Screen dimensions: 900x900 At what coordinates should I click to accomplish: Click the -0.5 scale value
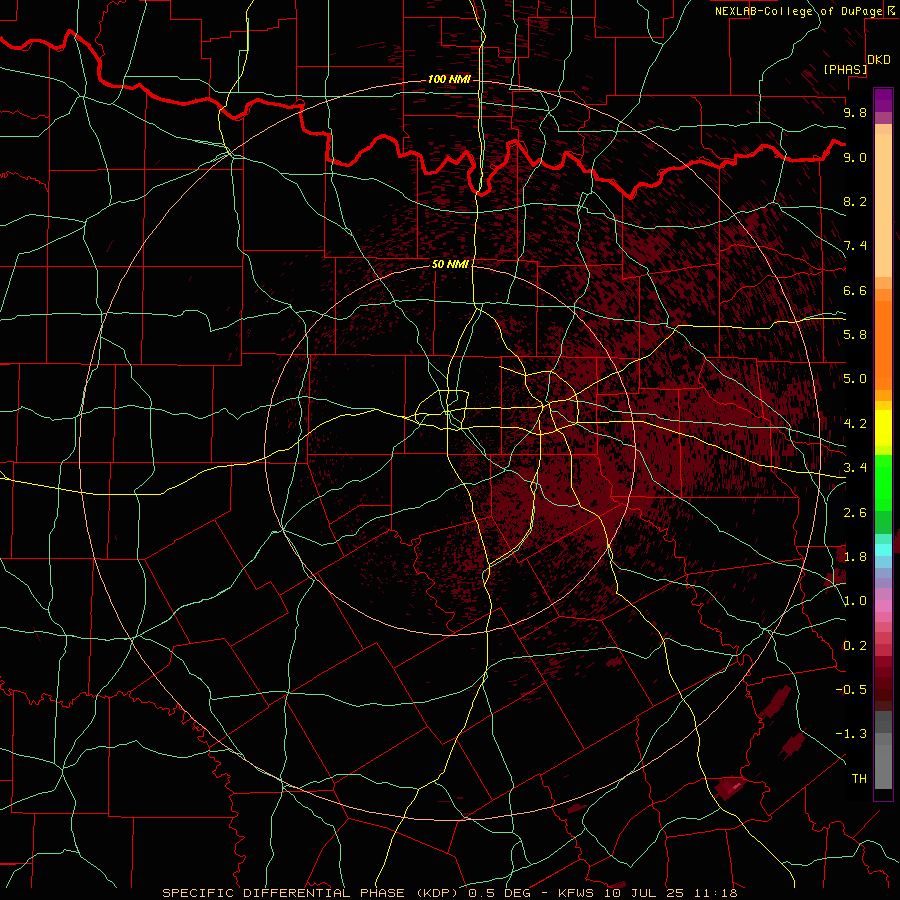851,690
